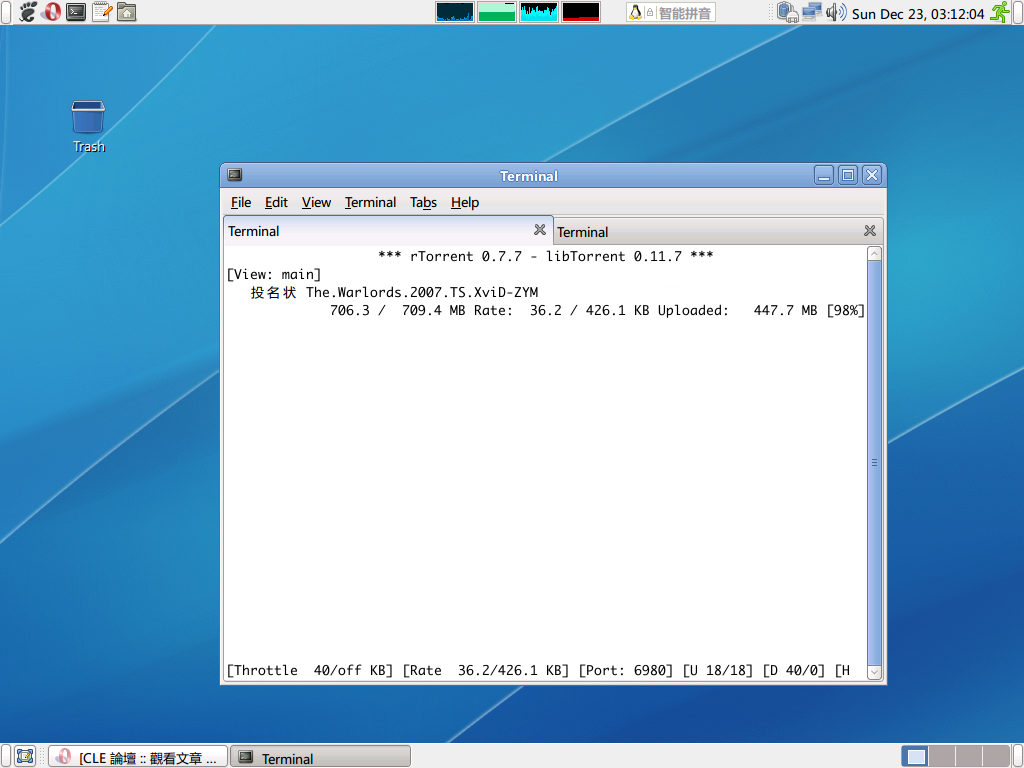Close the inactive second Terminal tab
The image size is (1024, 768).
click(870, 231)
